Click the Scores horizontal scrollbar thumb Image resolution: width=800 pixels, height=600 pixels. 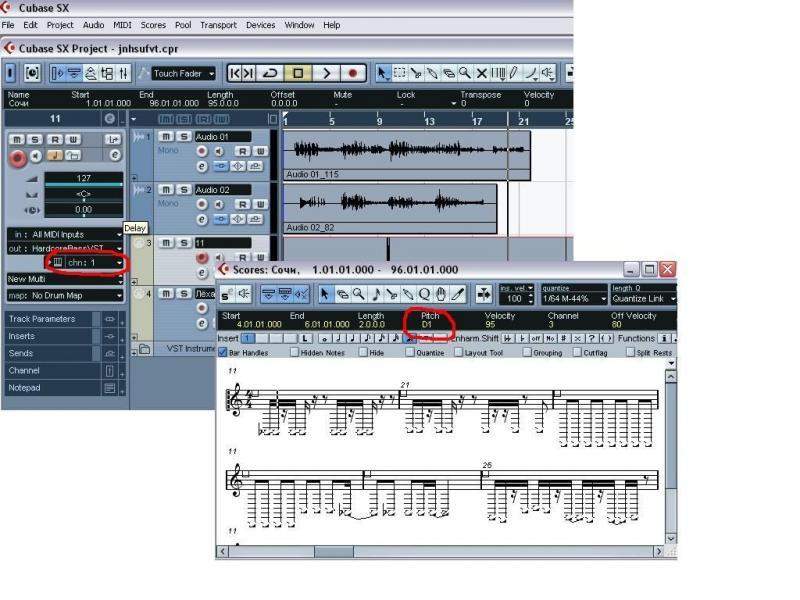[x=334, y=552]
